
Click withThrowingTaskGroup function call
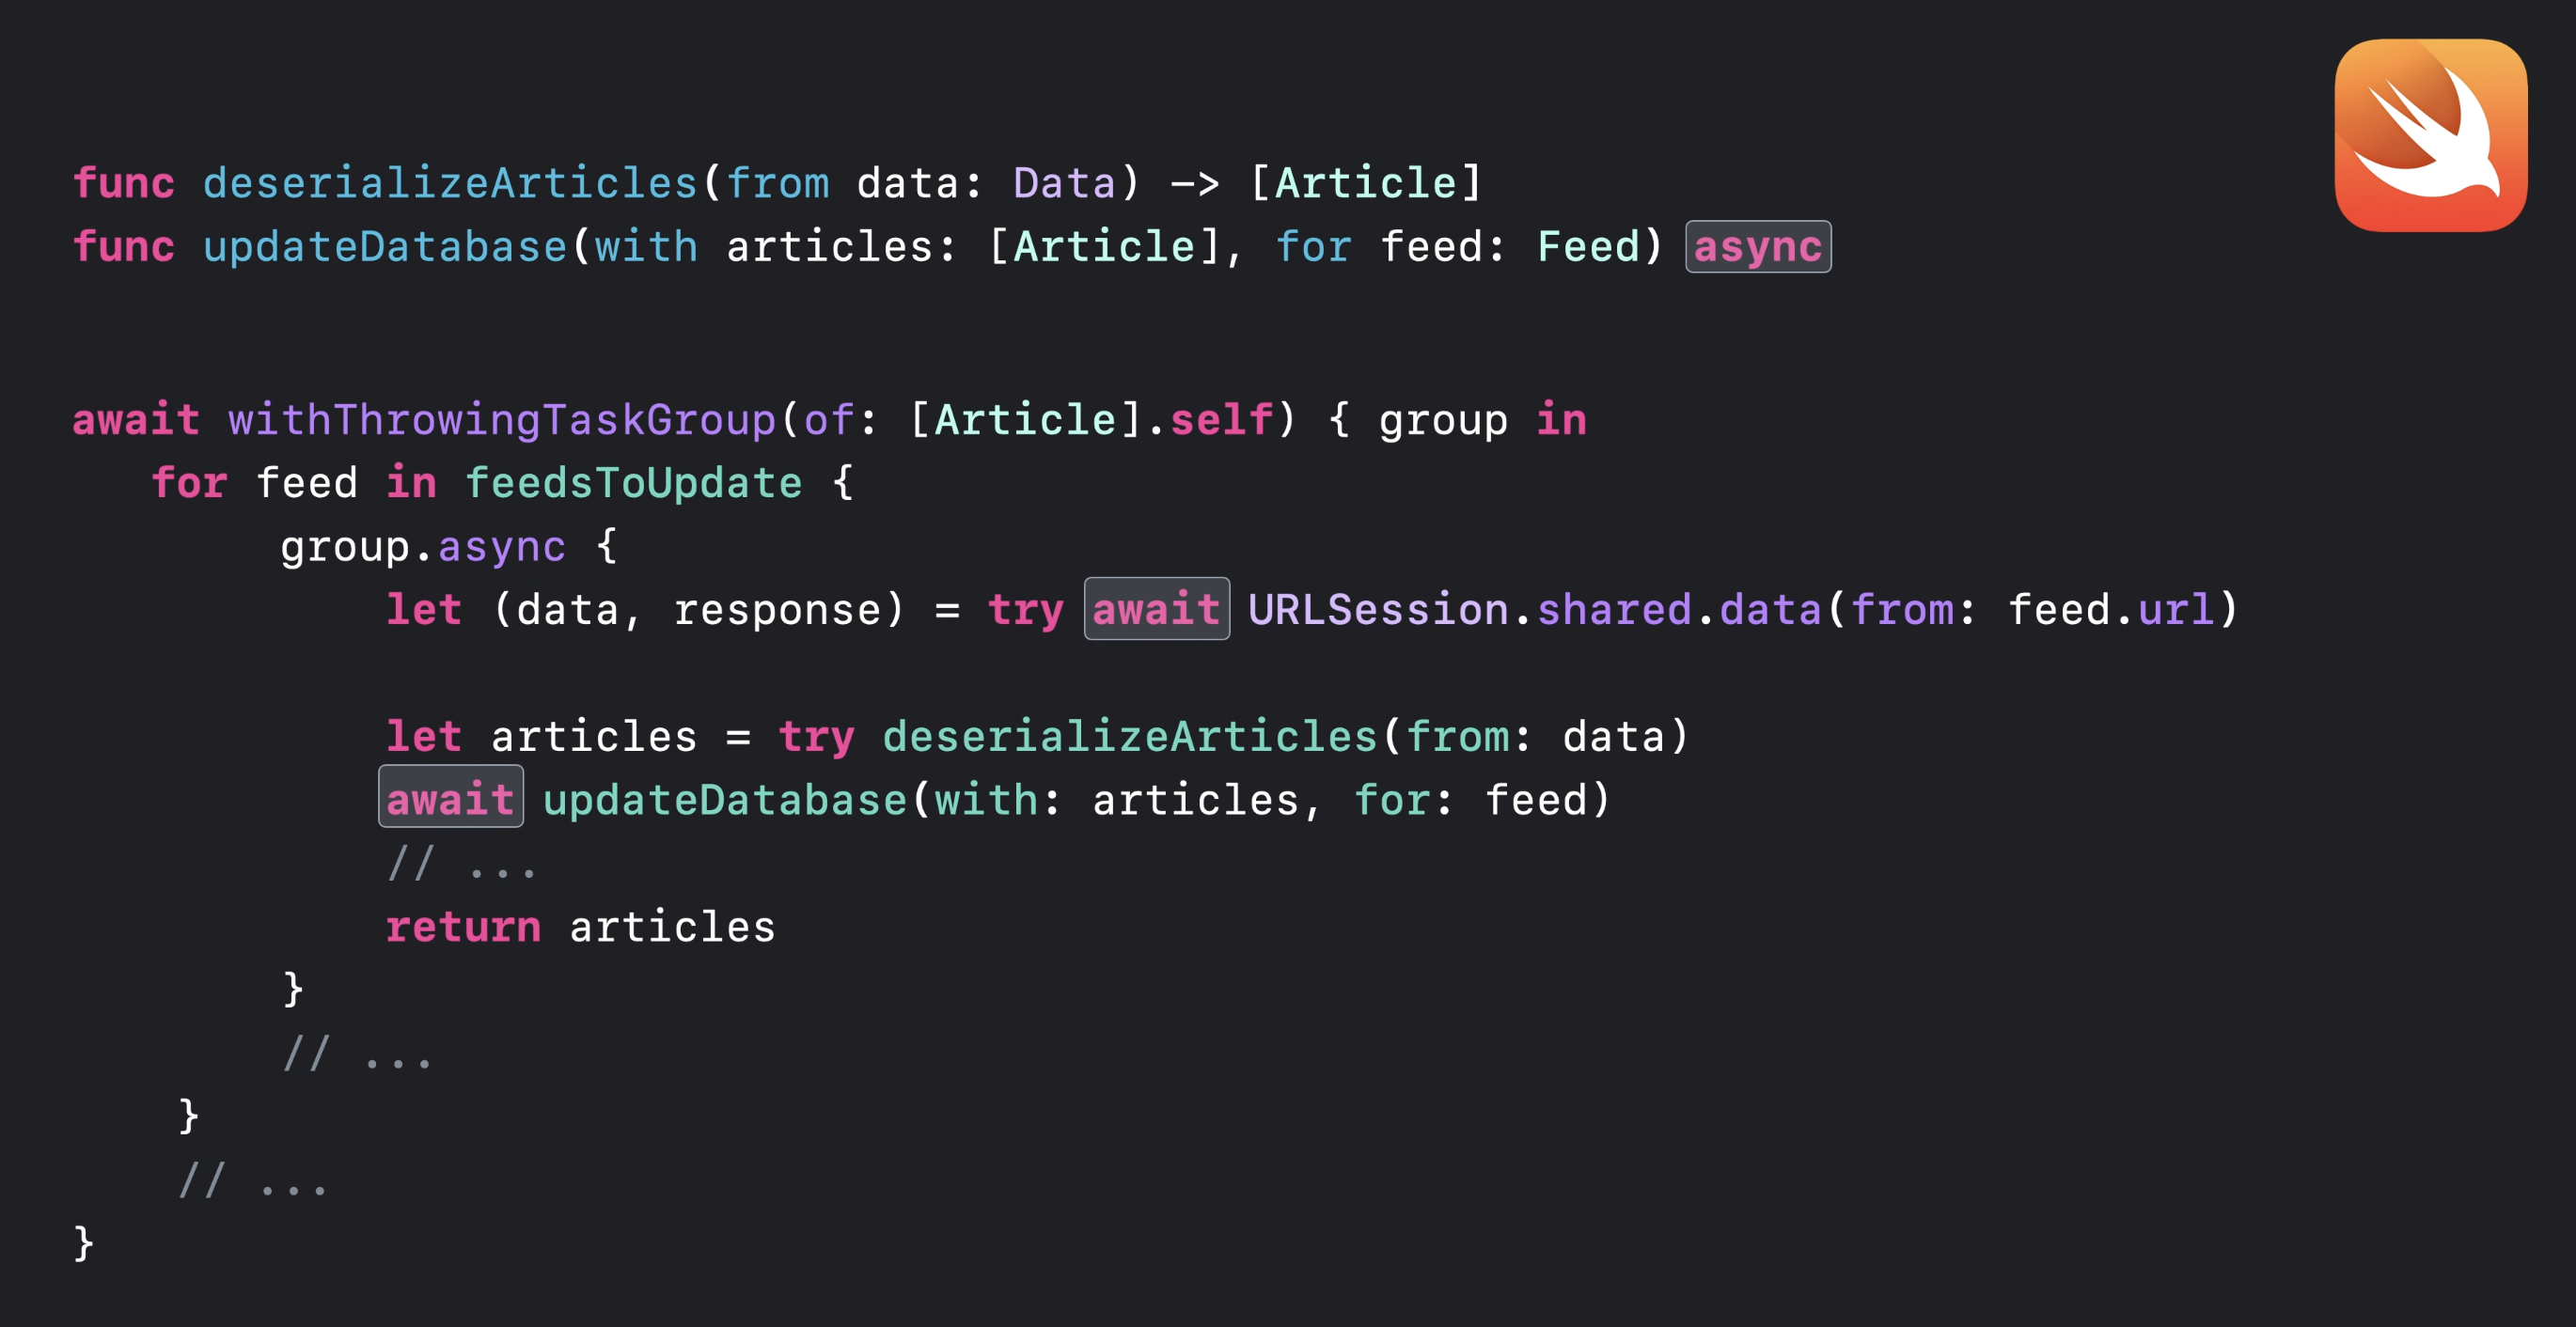pos(502,420)
